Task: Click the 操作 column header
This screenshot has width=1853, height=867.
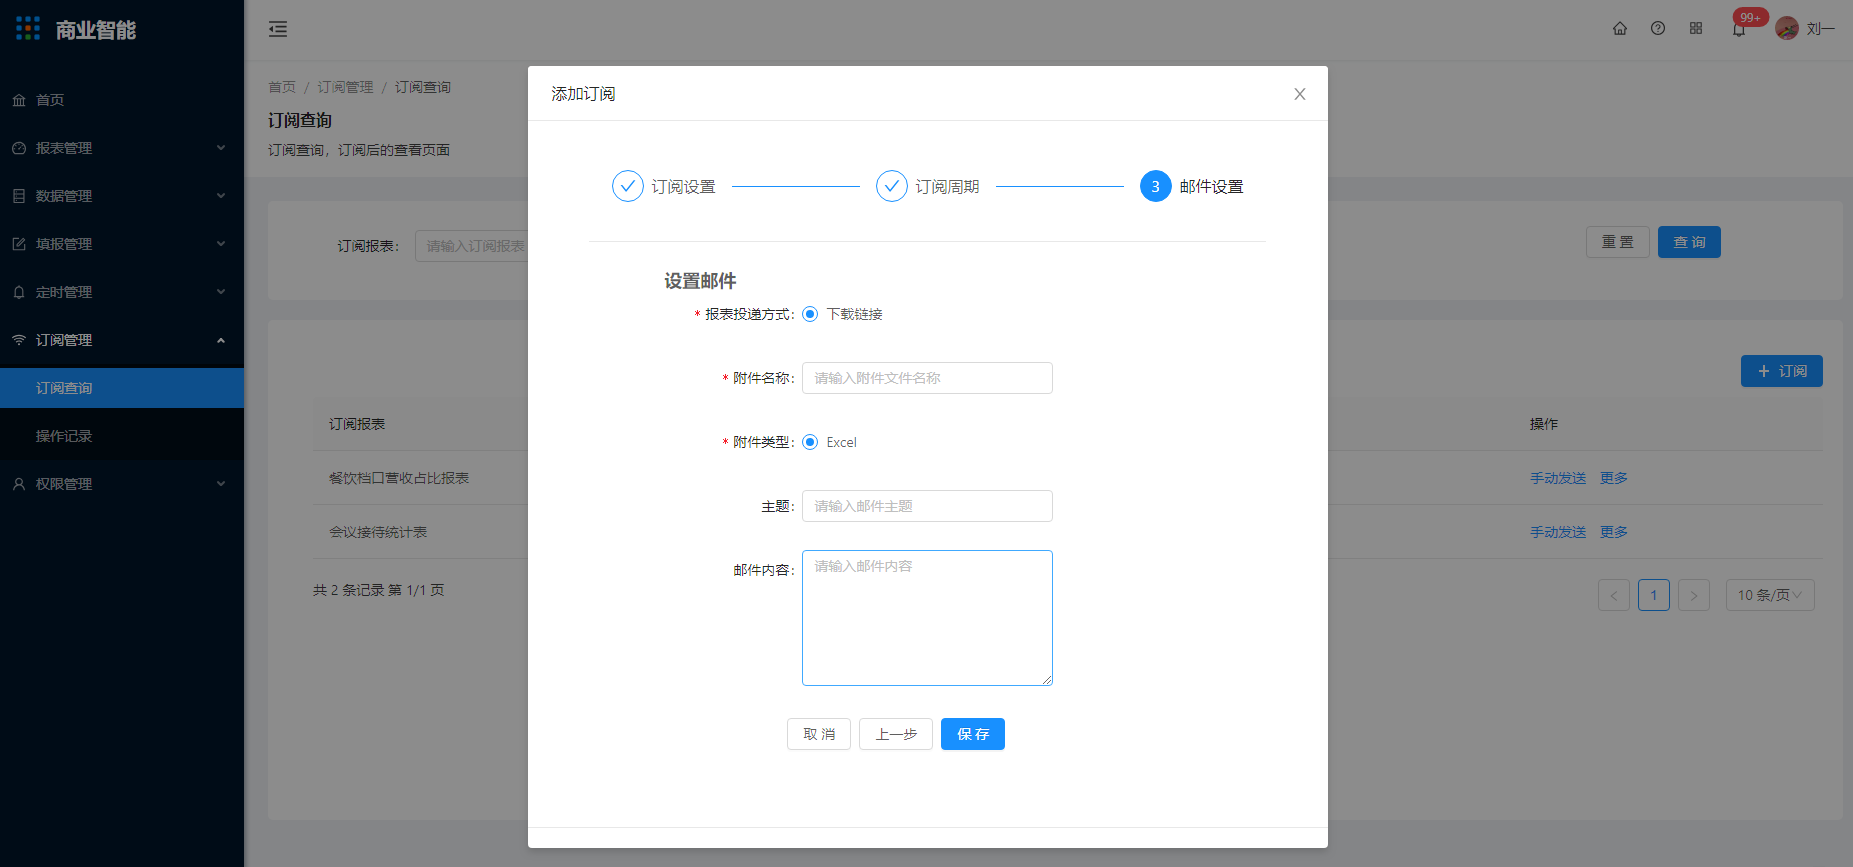Action: pyautogui.click(x=1544, y=424)
